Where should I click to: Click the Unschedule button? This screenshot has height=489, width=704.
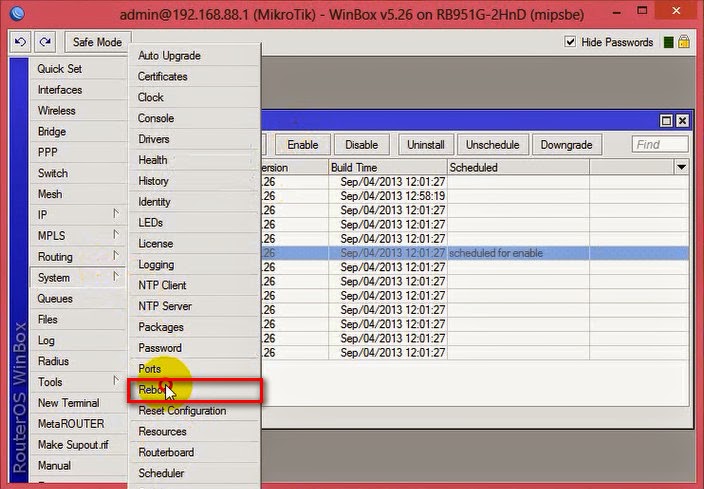point(493,145)
